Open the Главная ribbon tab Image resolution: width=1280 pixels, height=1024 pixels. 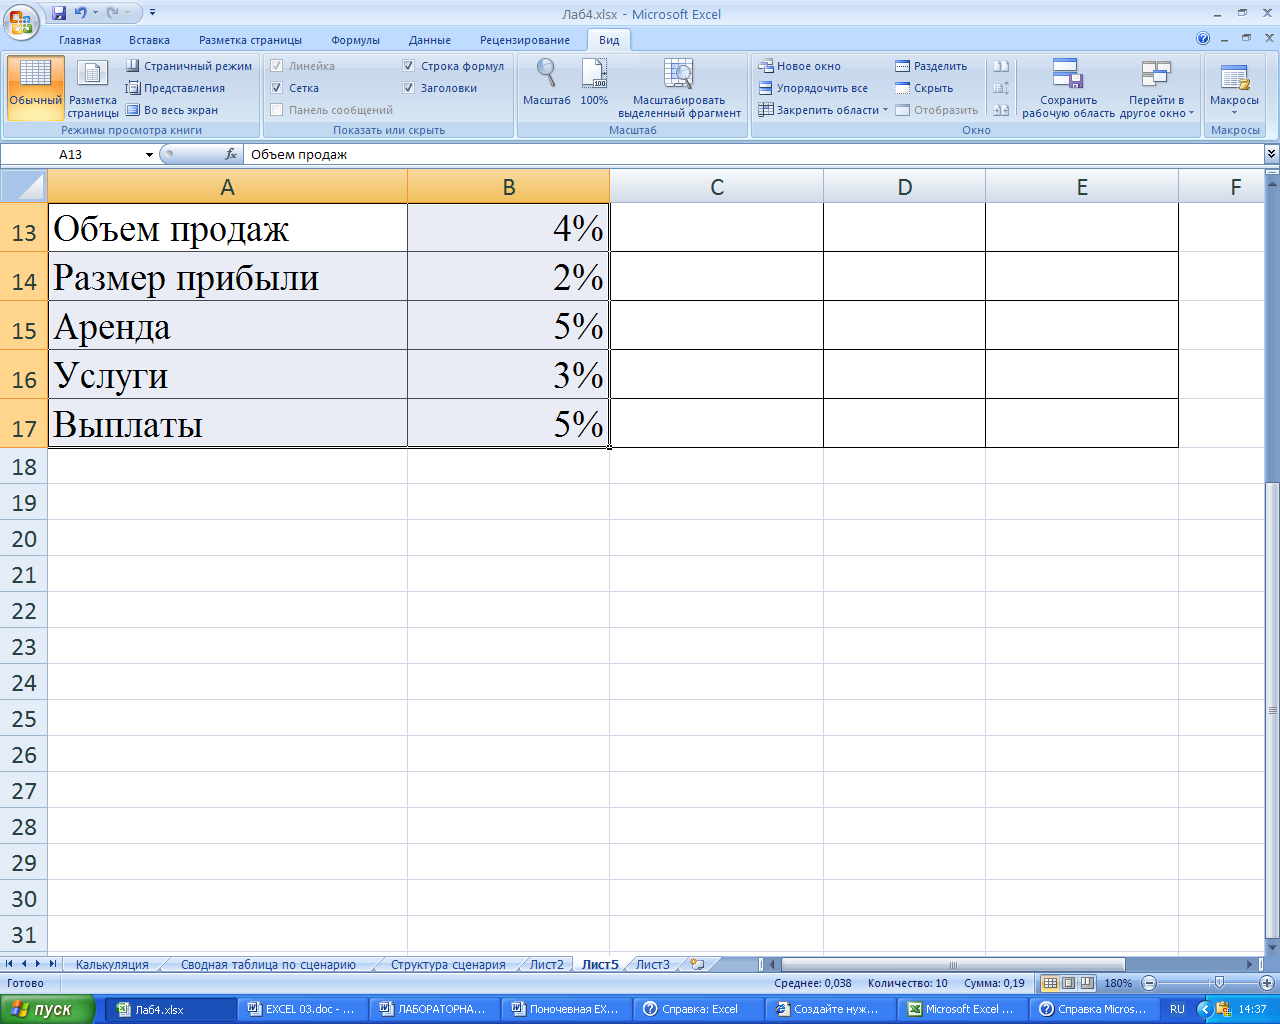click(80, 40)
